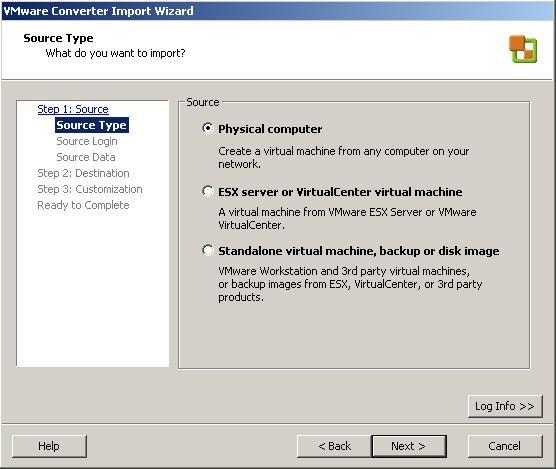The width and height of the screenshot is (556, 469).
Task: Click the ESX server option description text
Action: (347, 218)
